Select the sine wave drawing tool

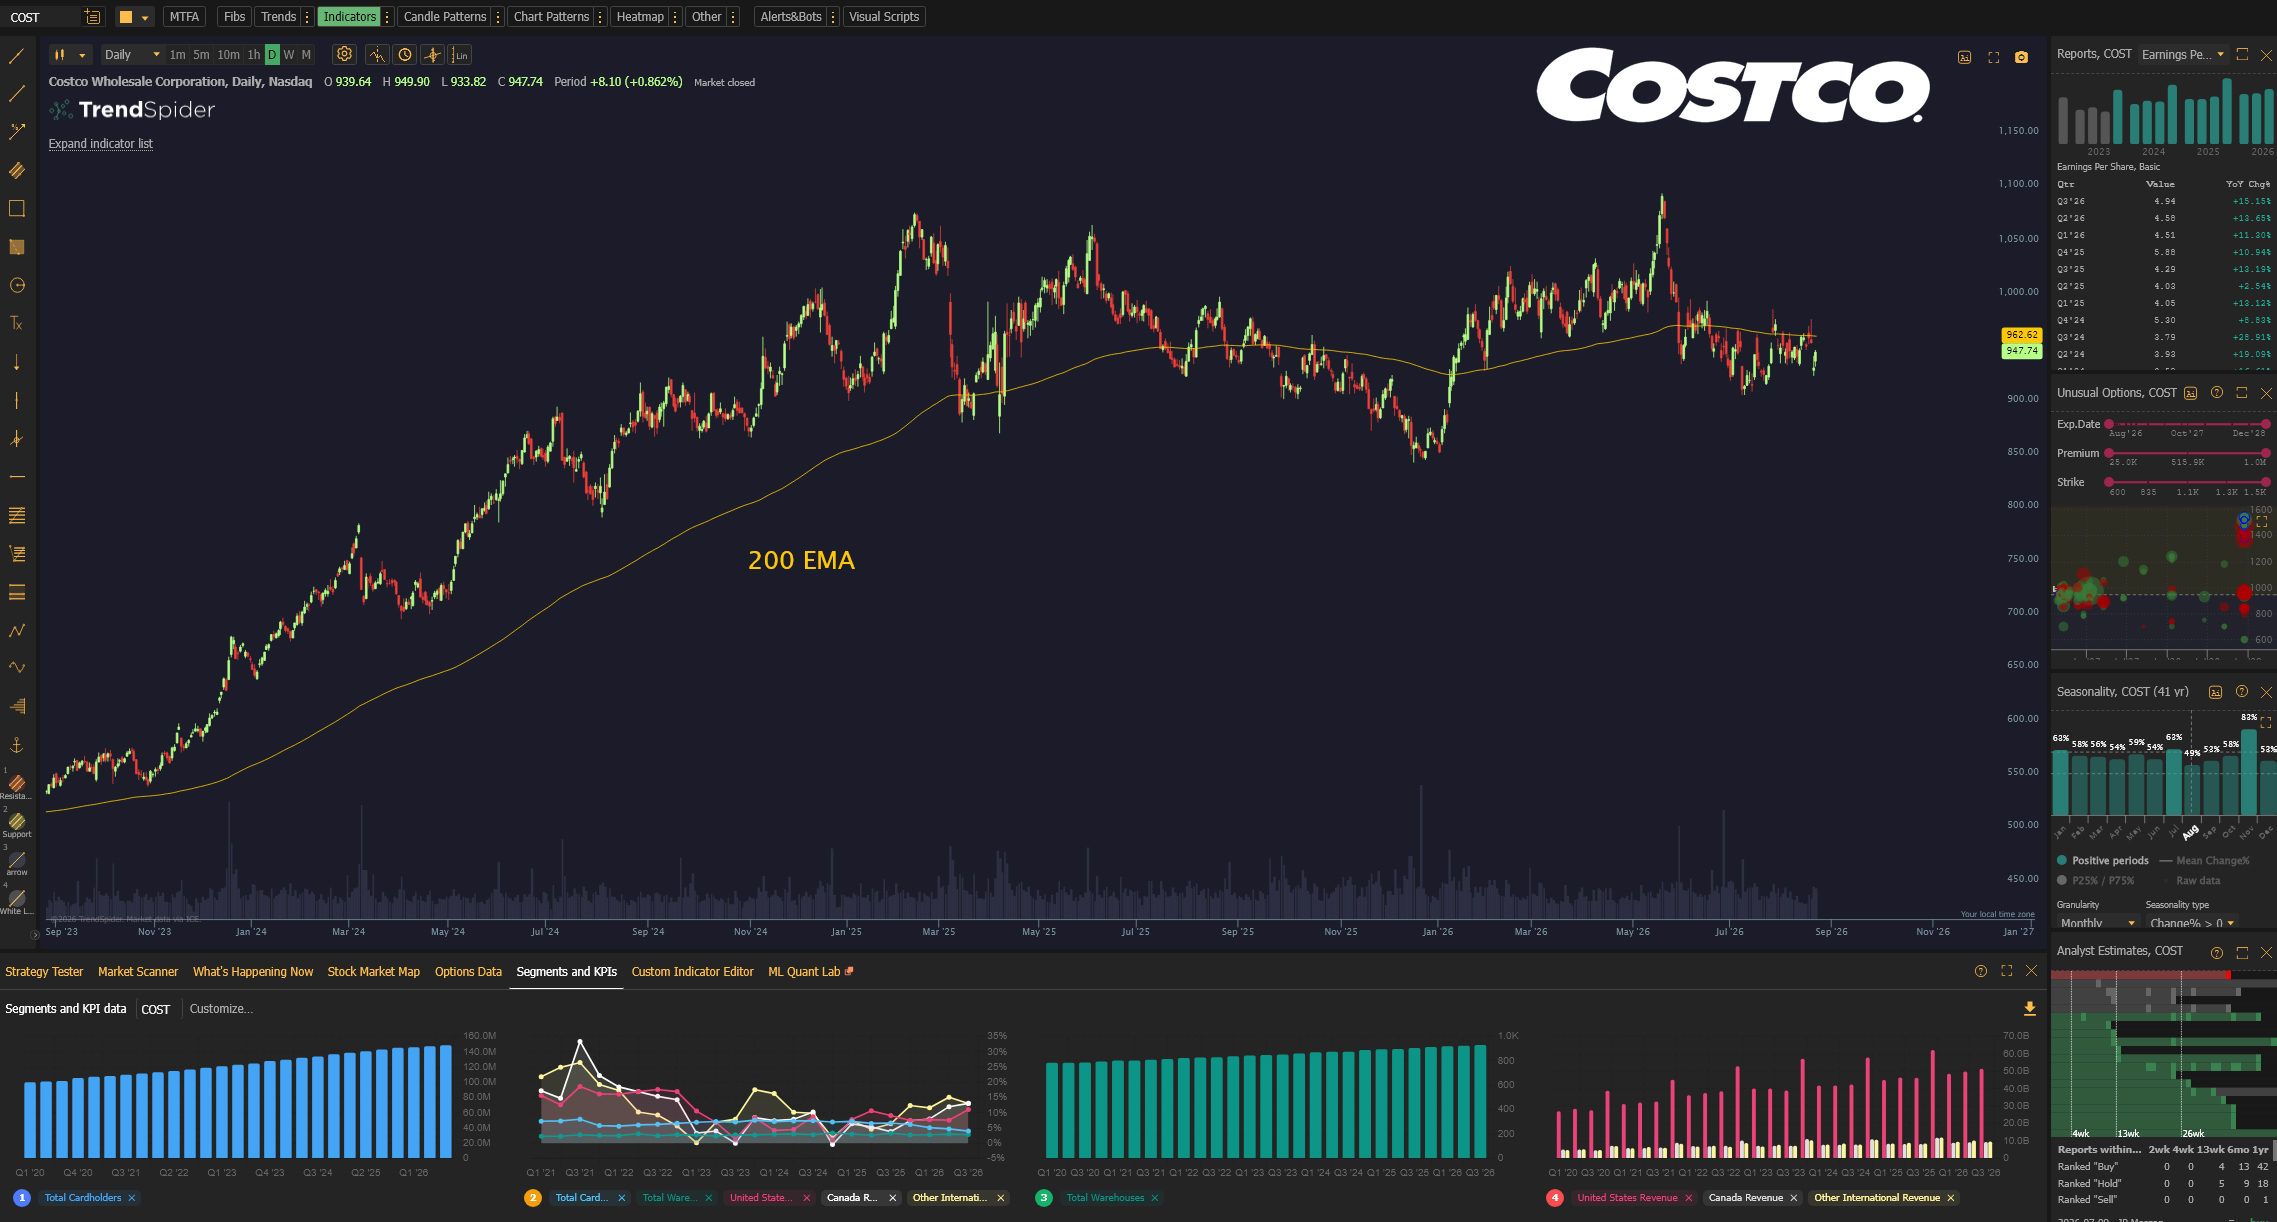[17, 668]
